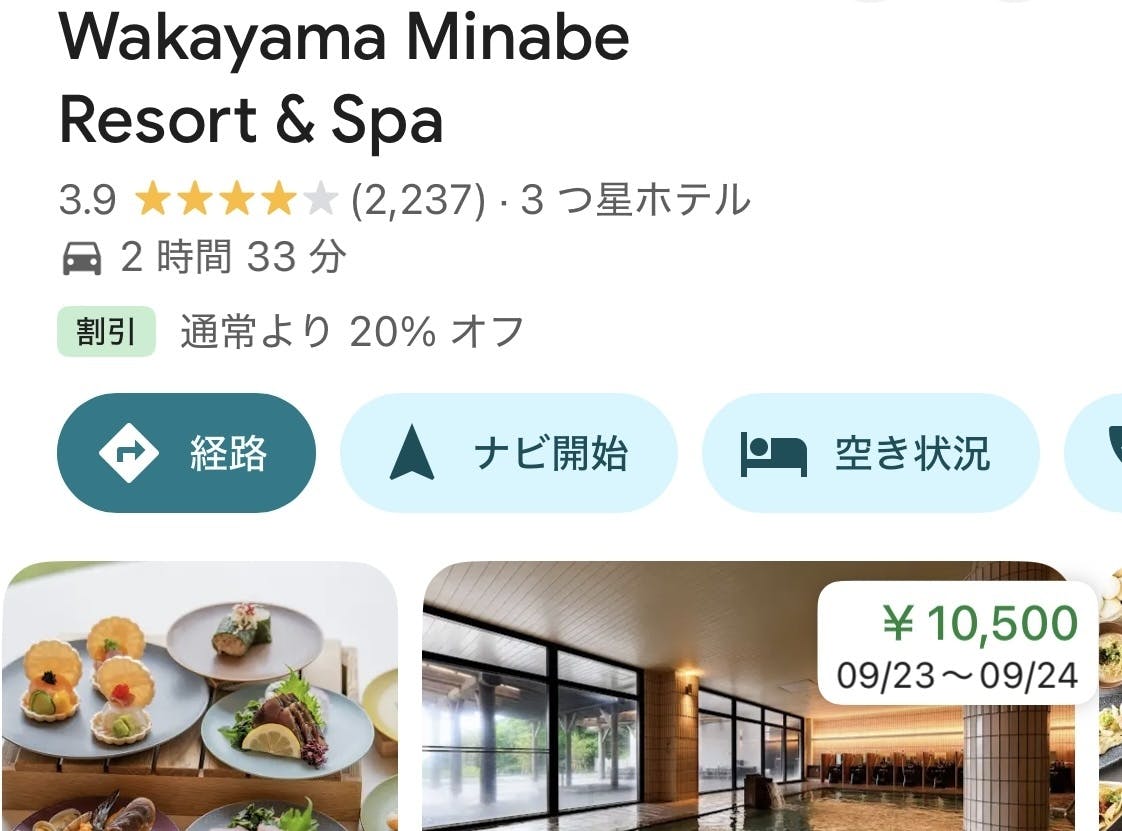Tap the car travel-time icon
Image resolution: width=1122 pixels, height=831 pixels.
click(x=82, y=258)
